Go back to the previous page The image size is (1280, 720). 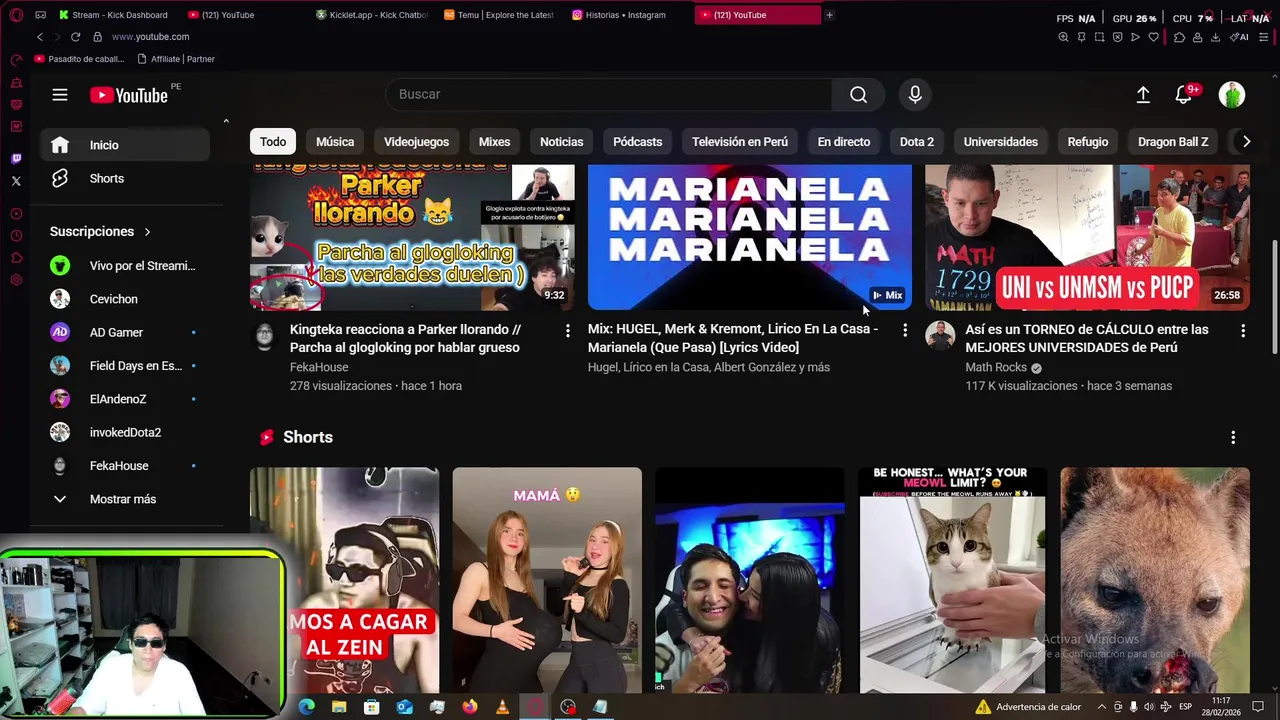click(40, 37)
